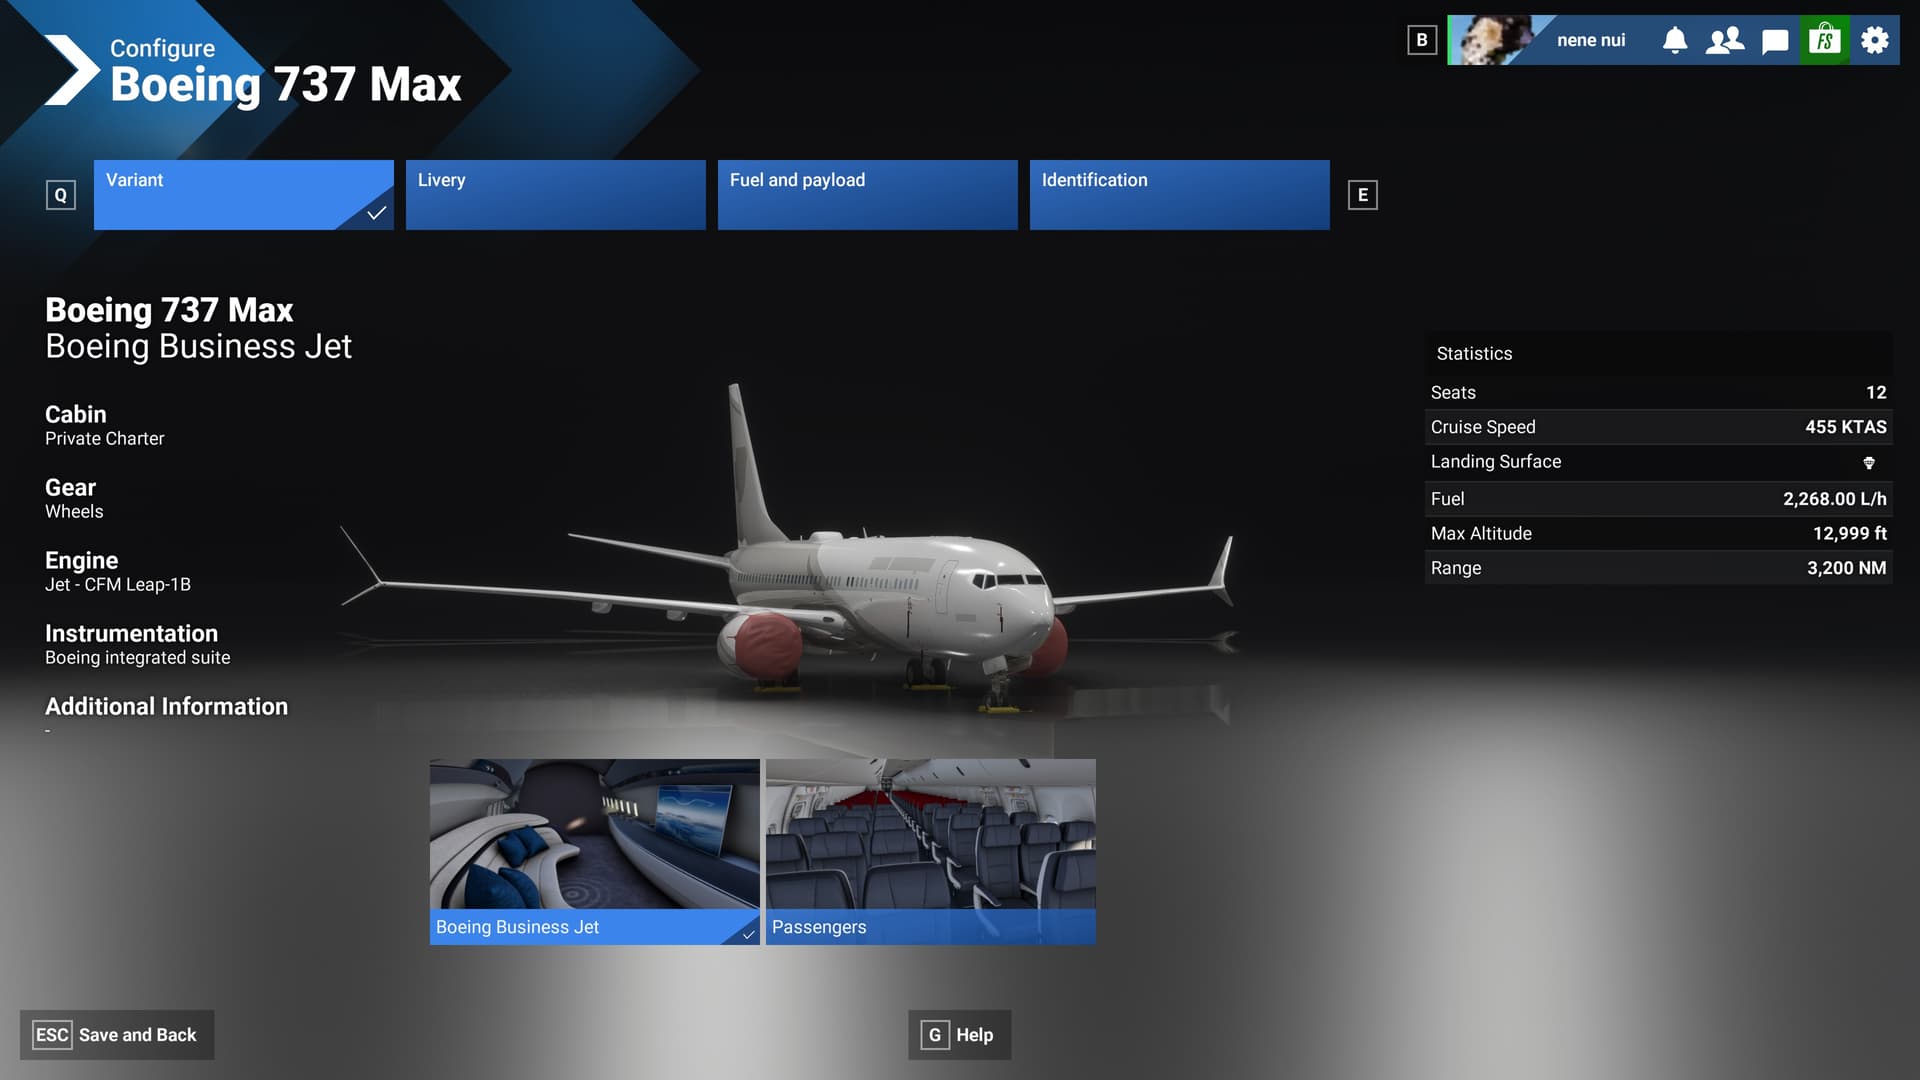Click the Range 3,200 NM row
The image size is (1920, 1080).
coord(1659,568)
